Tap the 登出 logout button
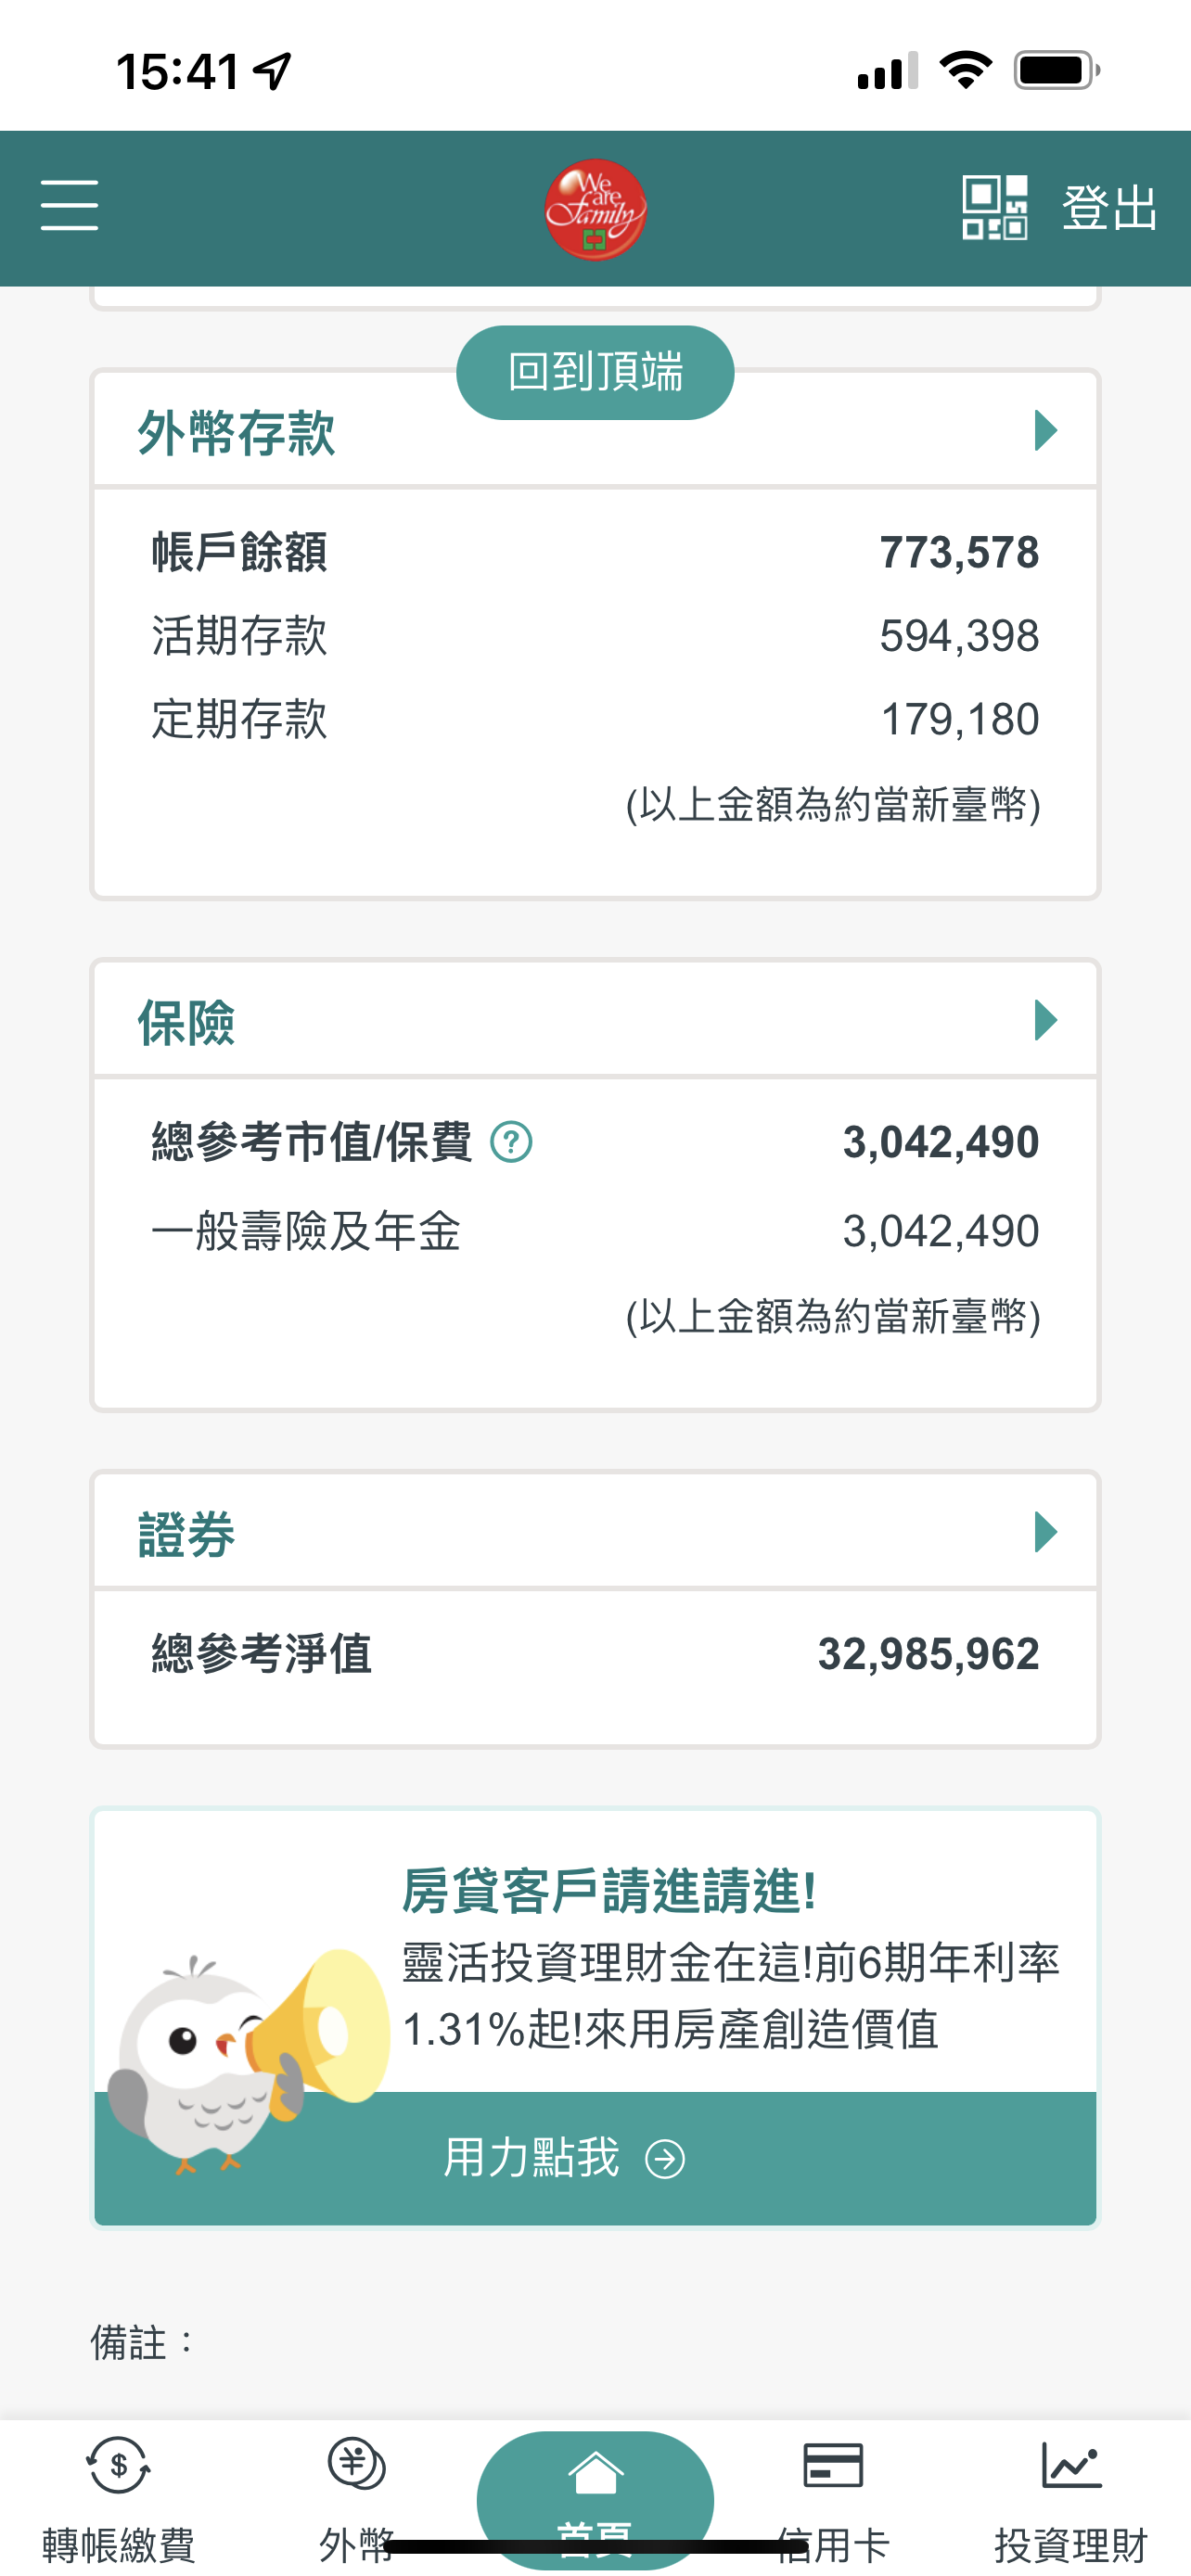The image size is (1191, 2576). 1109,208
